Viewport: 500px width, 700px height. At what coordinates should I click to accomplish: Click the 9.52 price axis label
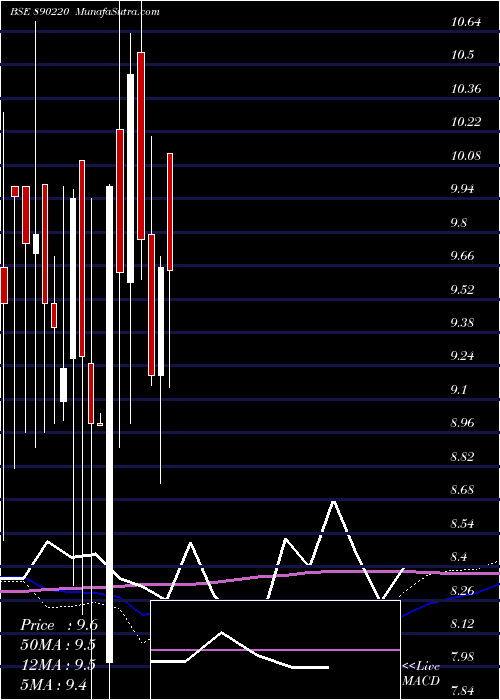(x=462, y=289)
